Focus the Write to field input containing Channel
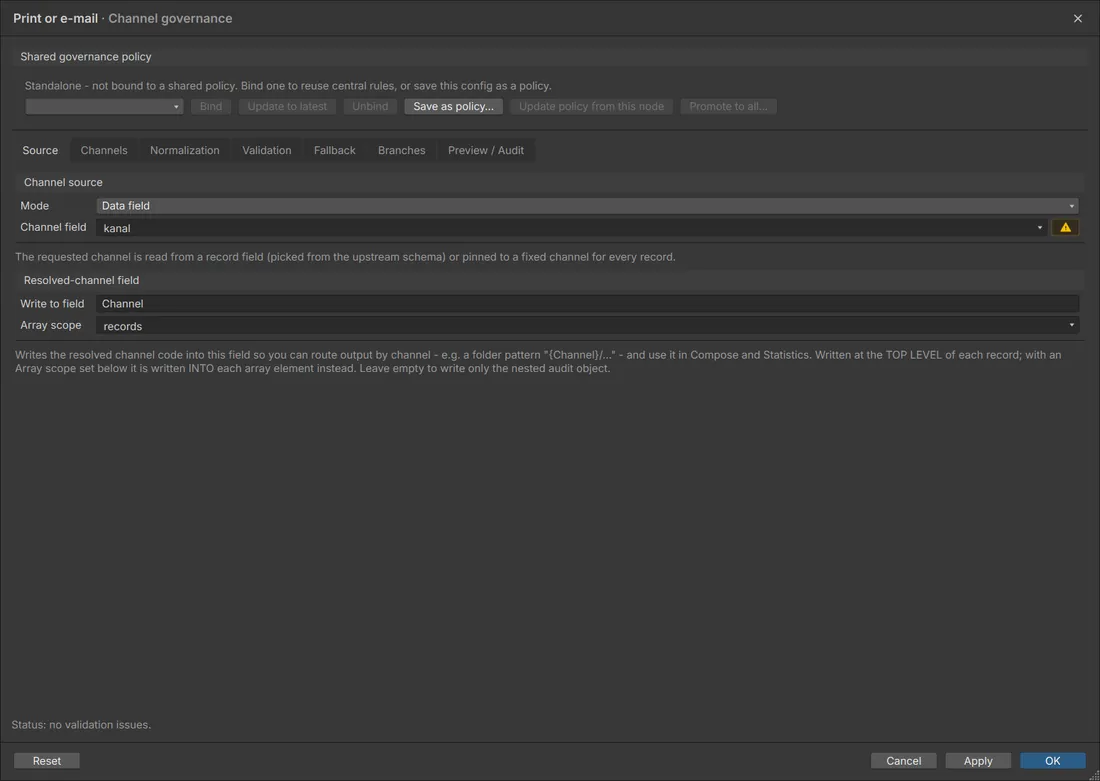The image size is (1100, 781). tap(587, 304)
